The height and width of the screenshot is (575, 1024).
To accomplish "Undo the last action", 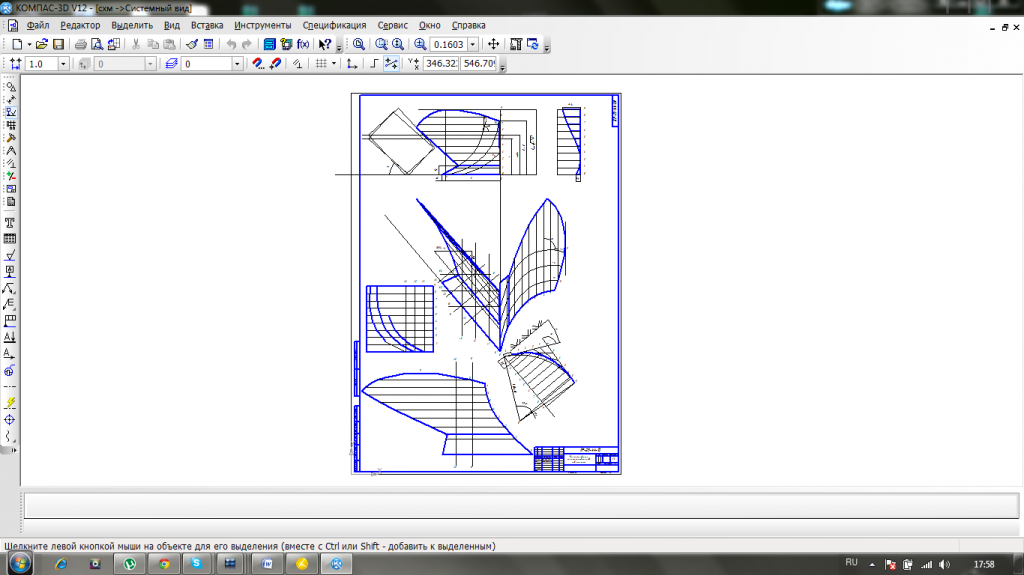I will point(231,44).
